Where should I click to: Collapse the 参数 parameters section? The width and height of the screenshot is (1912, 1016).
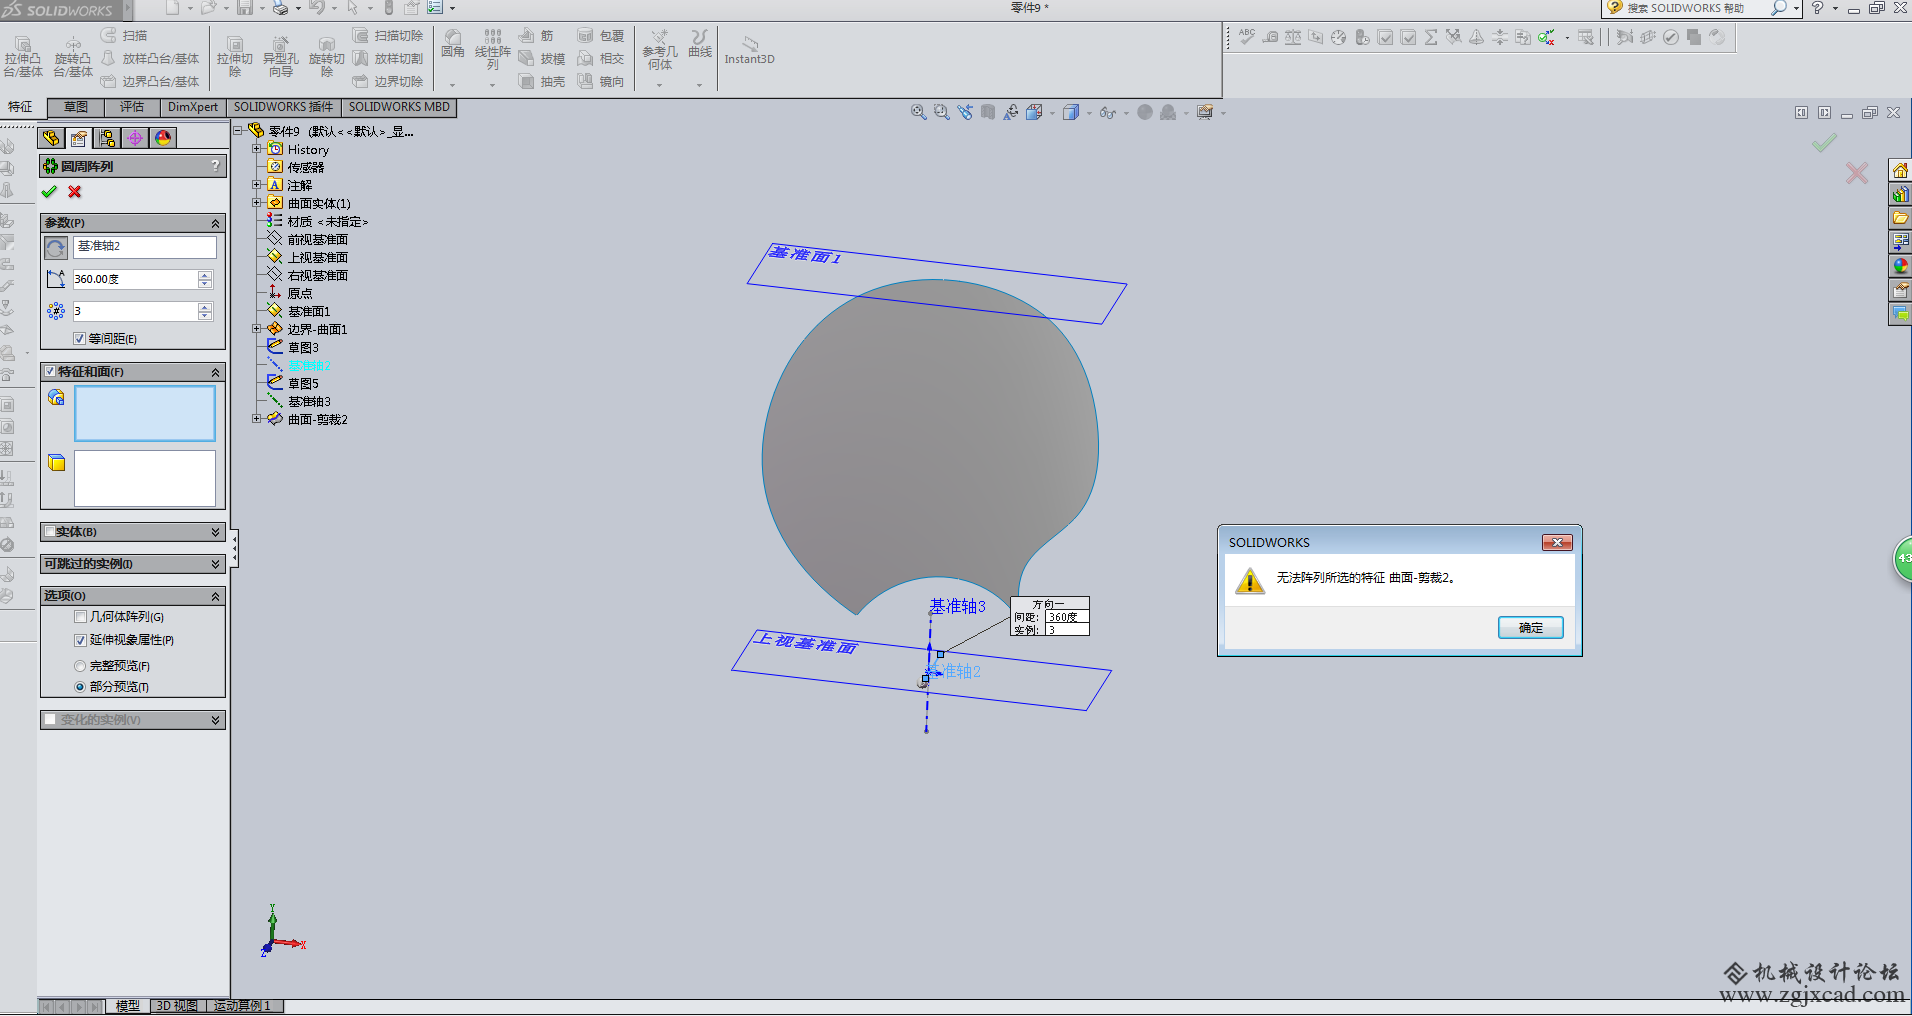click(x=215, y=223)
